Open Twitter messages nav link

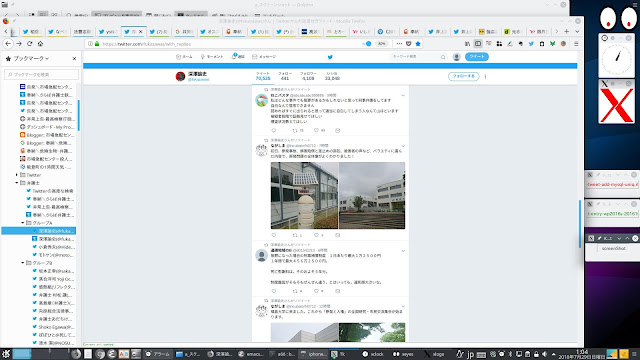pyautogui.click(x=264, y=57)
